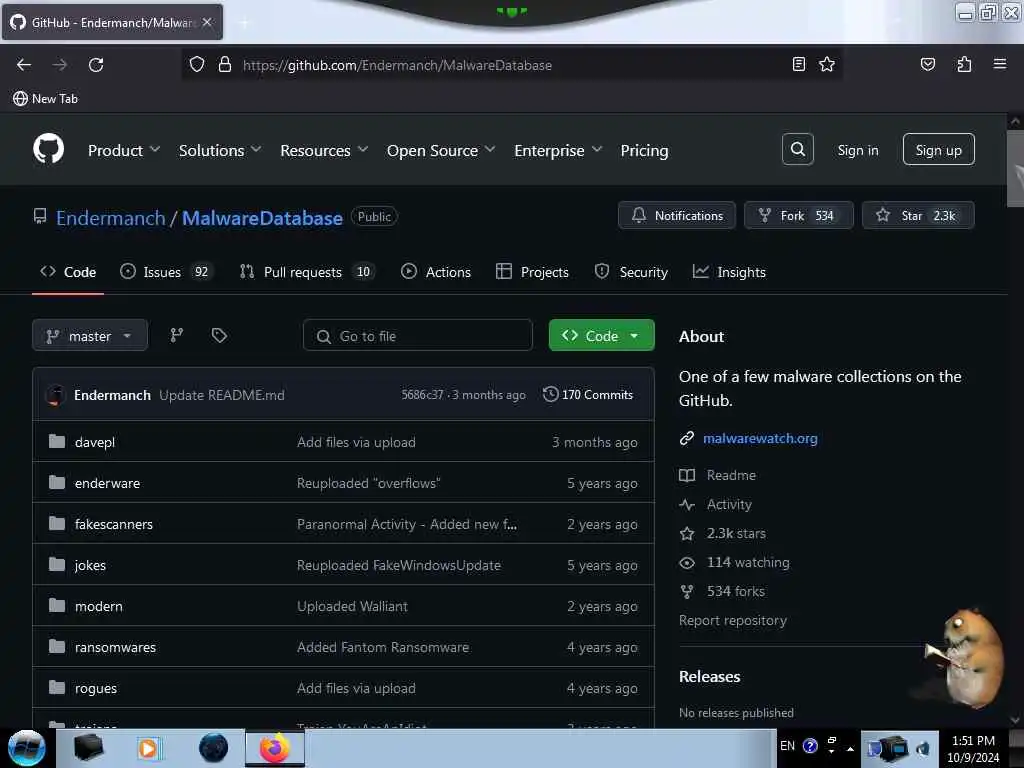Expand the Open Source menu

pyautogui.click(x=441, y=151)
